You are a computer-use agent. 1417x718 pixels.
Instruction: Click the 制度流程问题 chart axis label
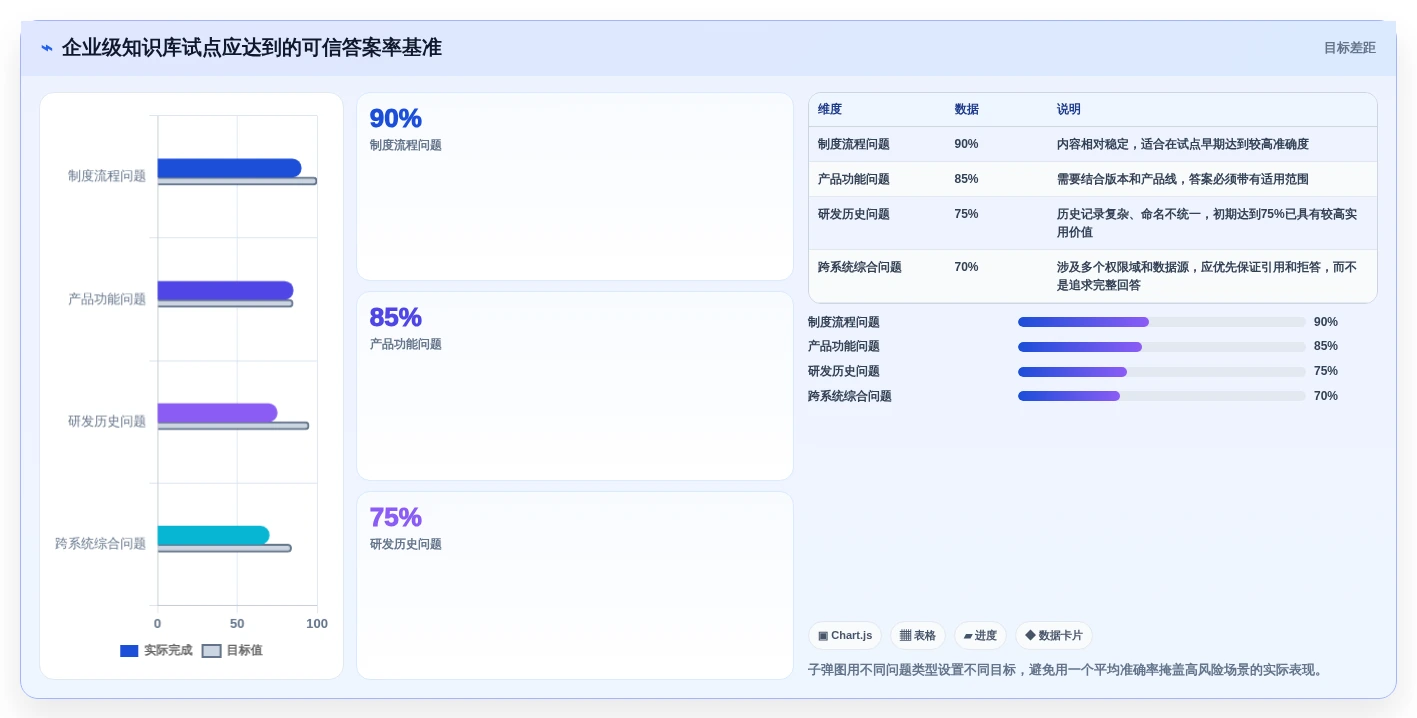pyautogui.click(x=107, y=176)
